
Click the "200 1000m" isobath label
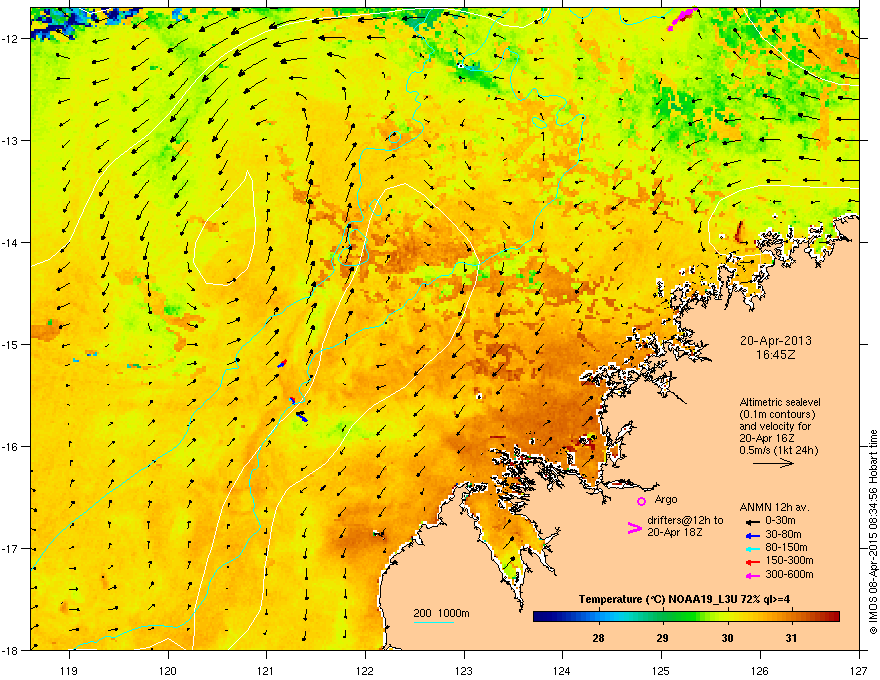pyautogui.click(x=441, y=613)
